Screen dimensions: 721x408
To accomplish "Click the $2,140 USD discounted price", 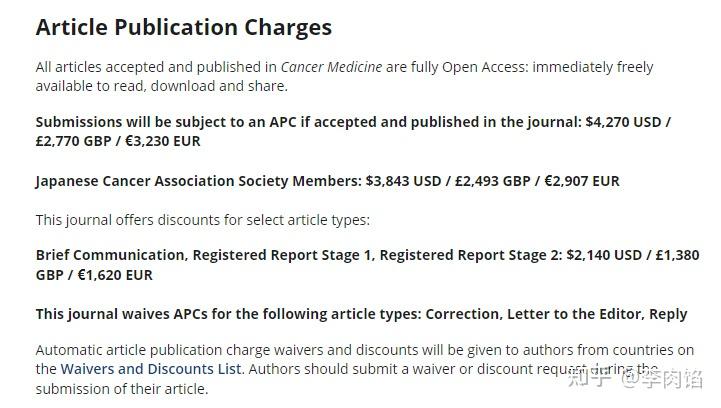I will tap(604, 255).
